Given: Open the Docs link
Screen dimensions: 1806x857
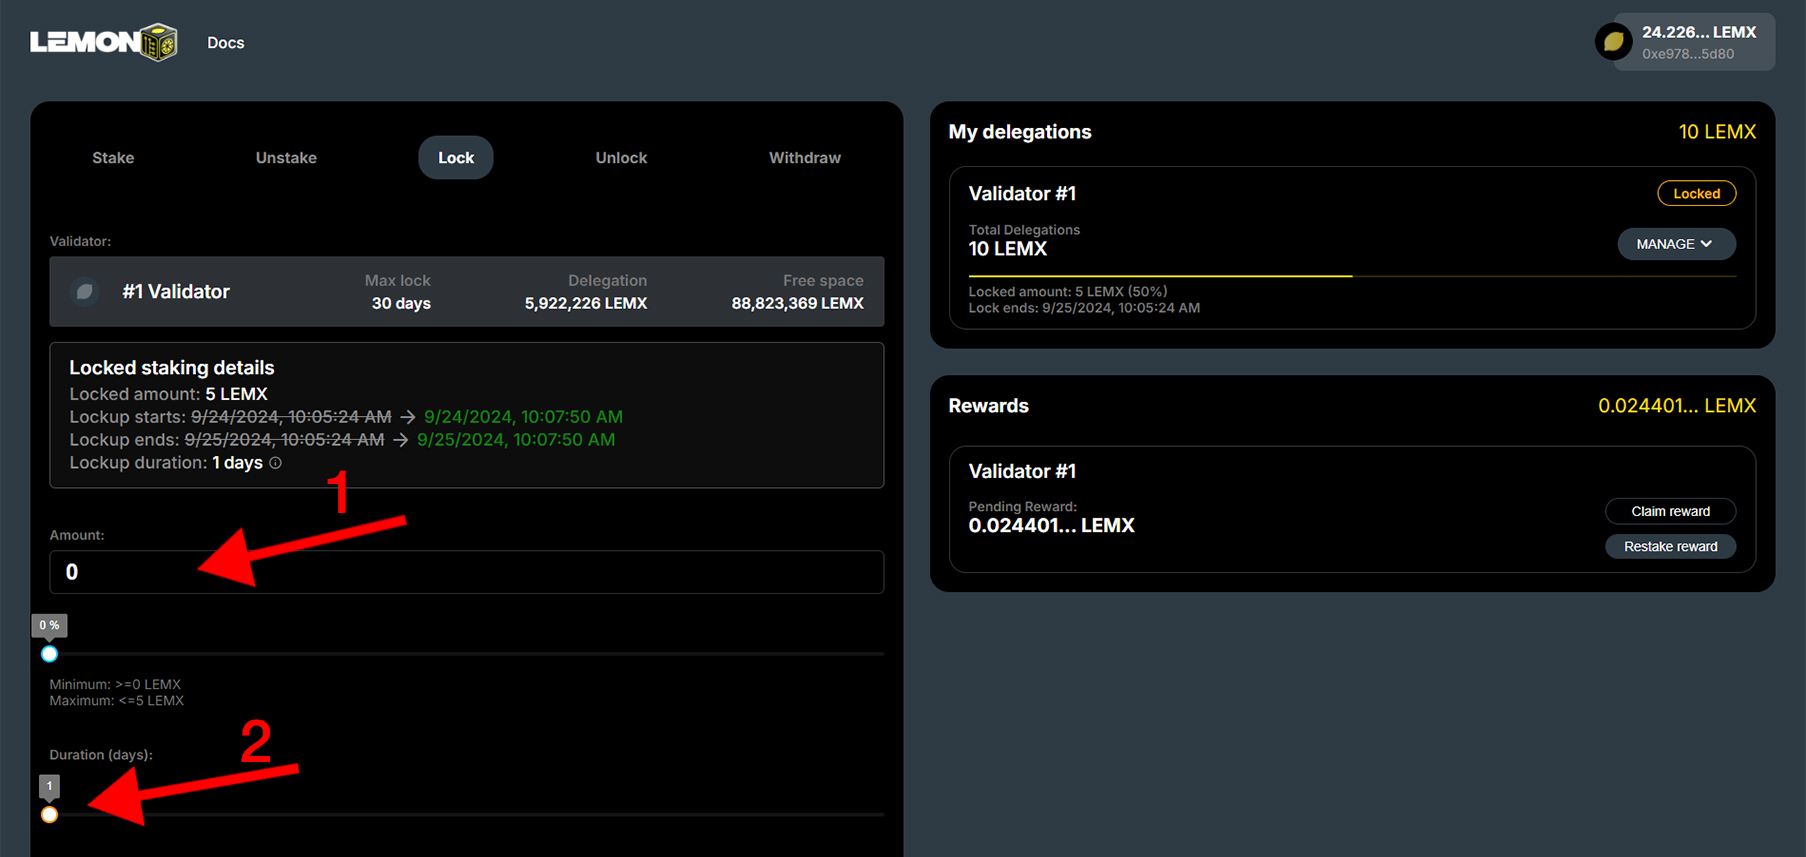Looking at the screenshot, I should point(226,43).
